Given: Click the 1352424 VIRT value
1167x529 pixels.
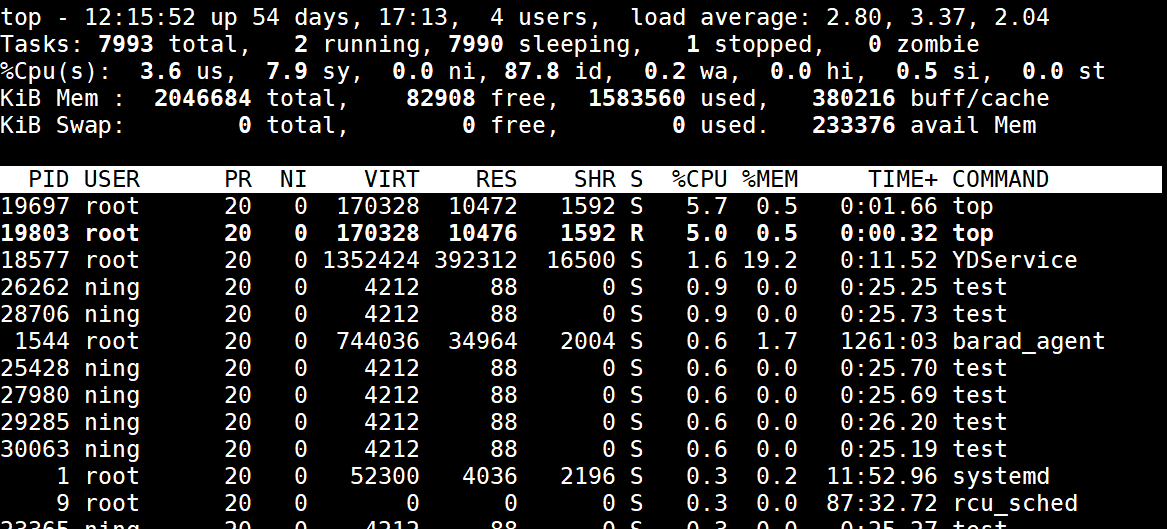Looking at the screenshot, I should [371, 260].
